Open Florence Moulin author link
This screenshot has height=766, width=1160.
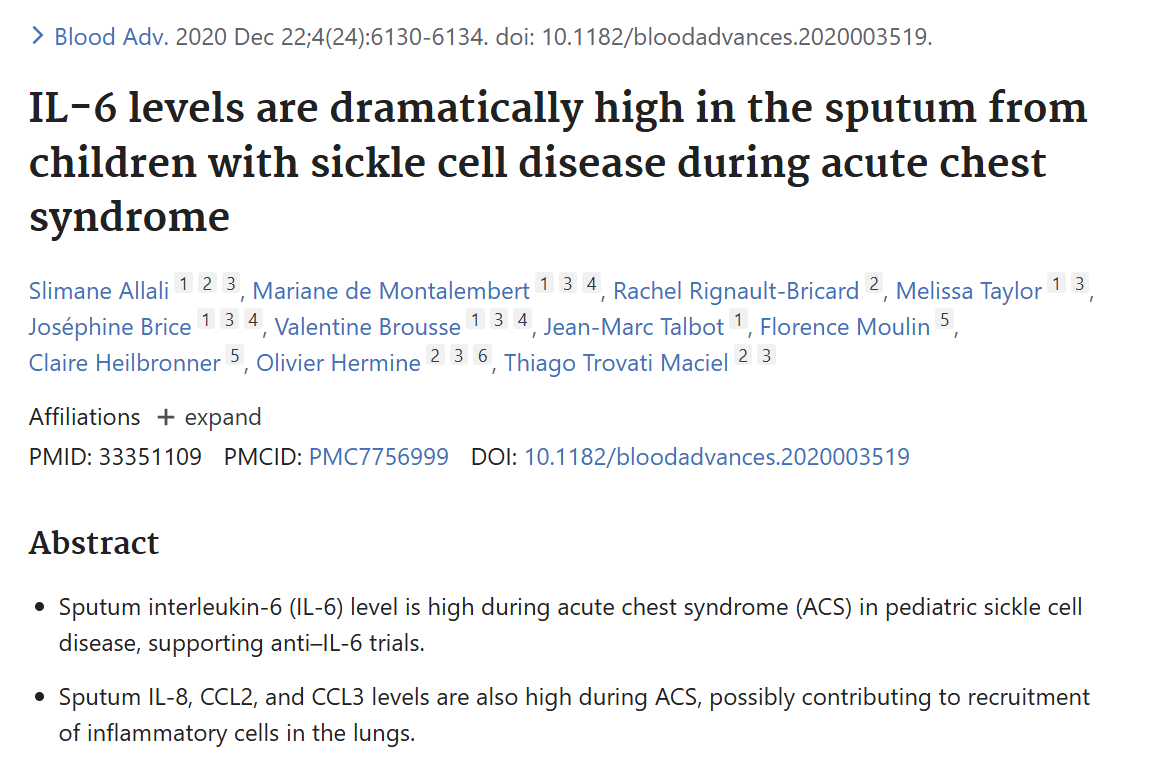(845, 327)
